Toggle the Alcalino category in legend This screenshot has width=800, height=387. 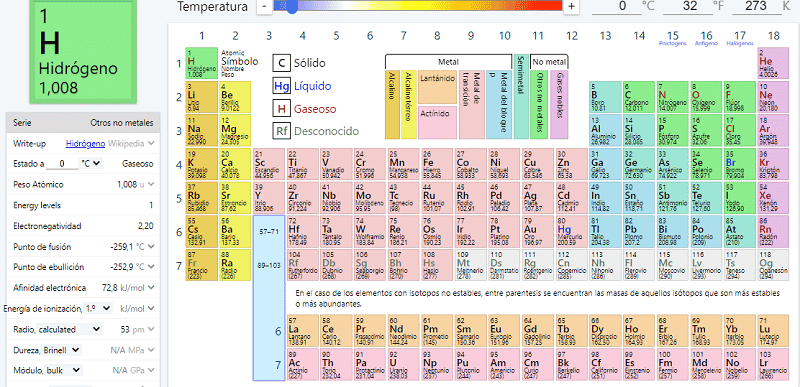click(x=392, y=105)
